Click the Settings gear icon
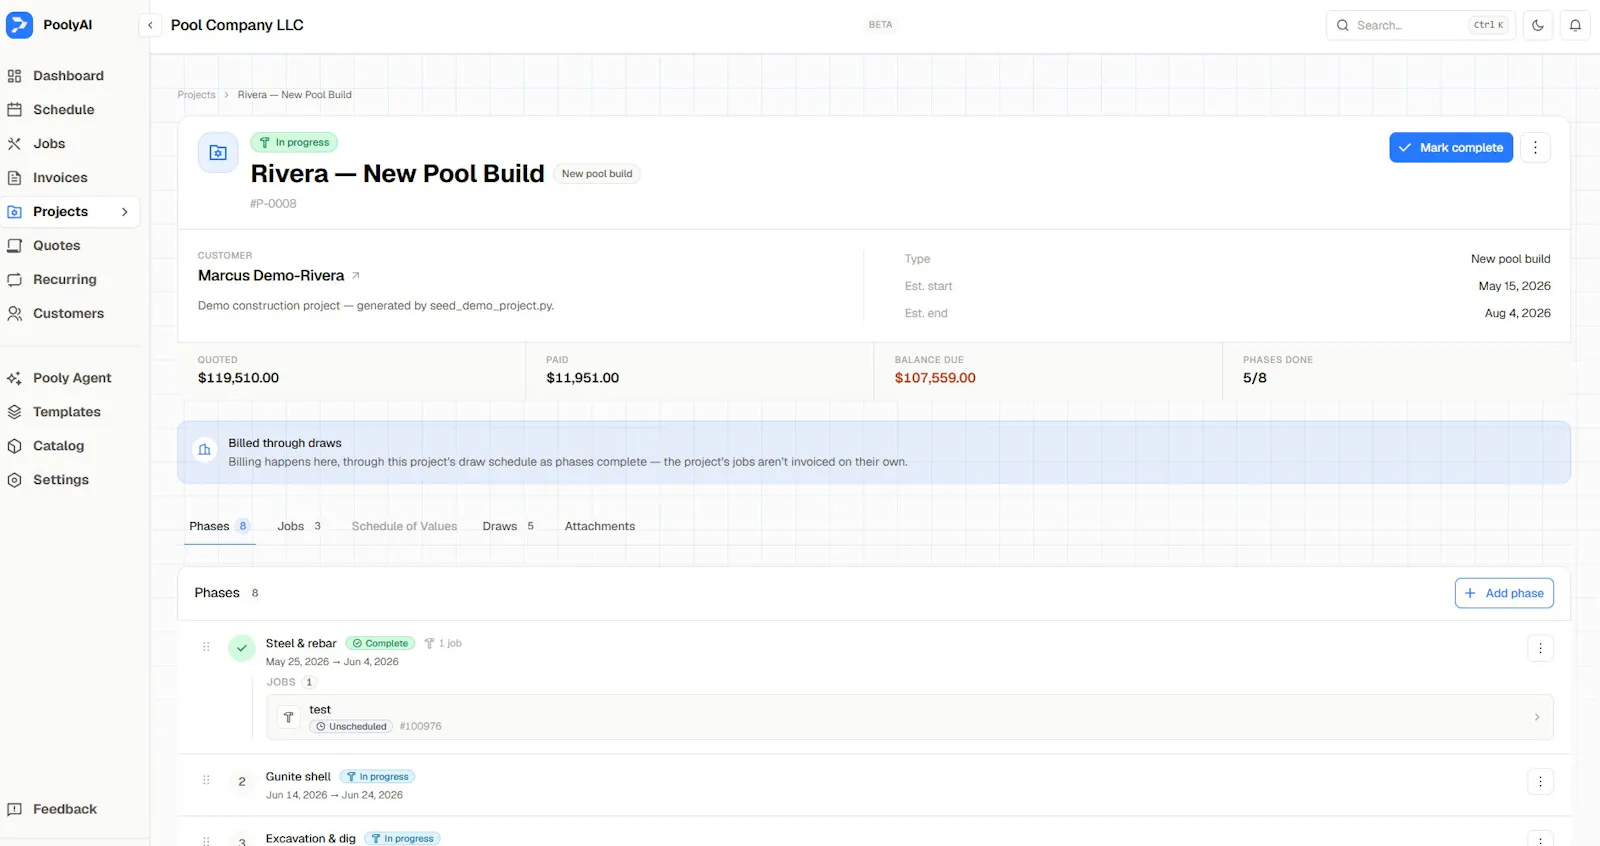Screen dimensions: 1600x846 pyautogui.click(x=14, y=480)
